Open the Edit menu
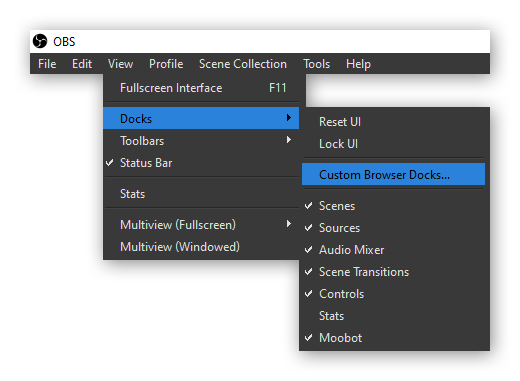Image resolution: width=520 pixels, height=381 pixels. coord(82,64)
